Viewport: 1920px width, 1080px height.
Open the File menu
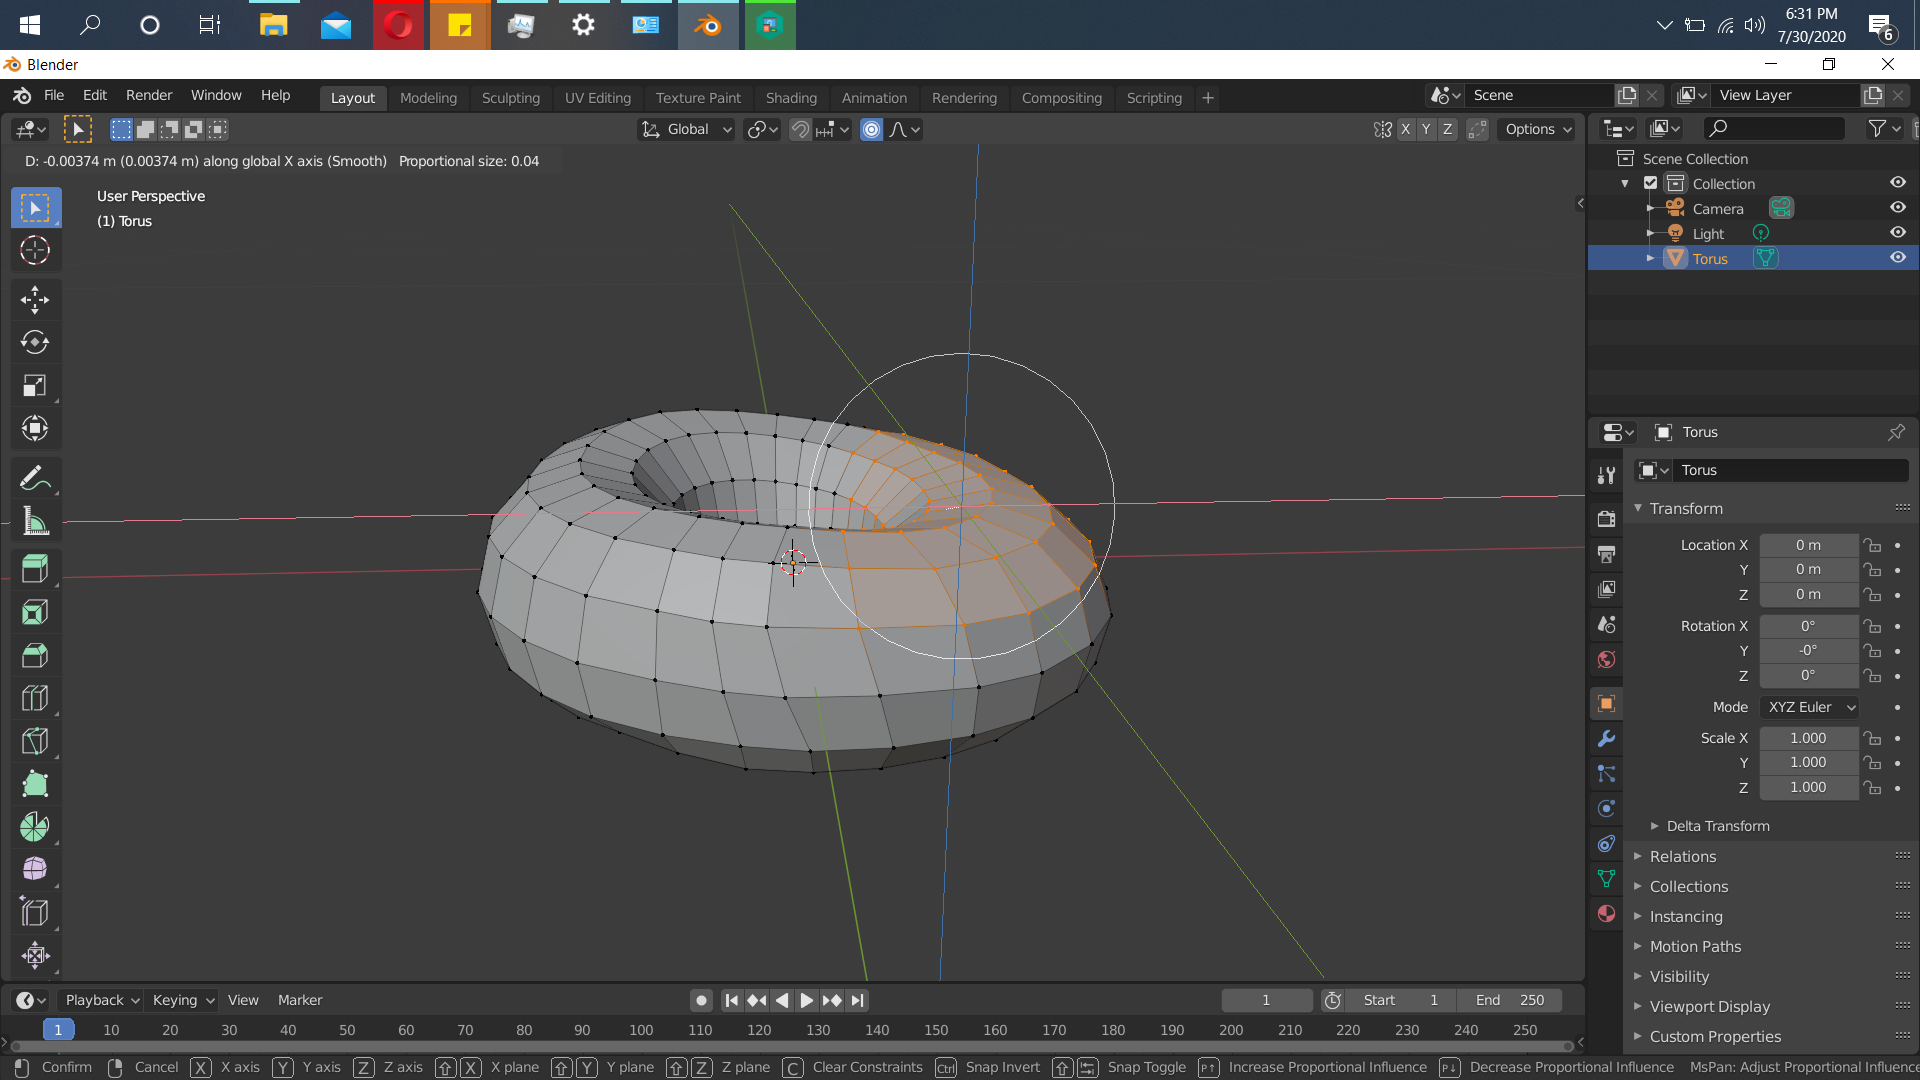(x=54, y=96)
